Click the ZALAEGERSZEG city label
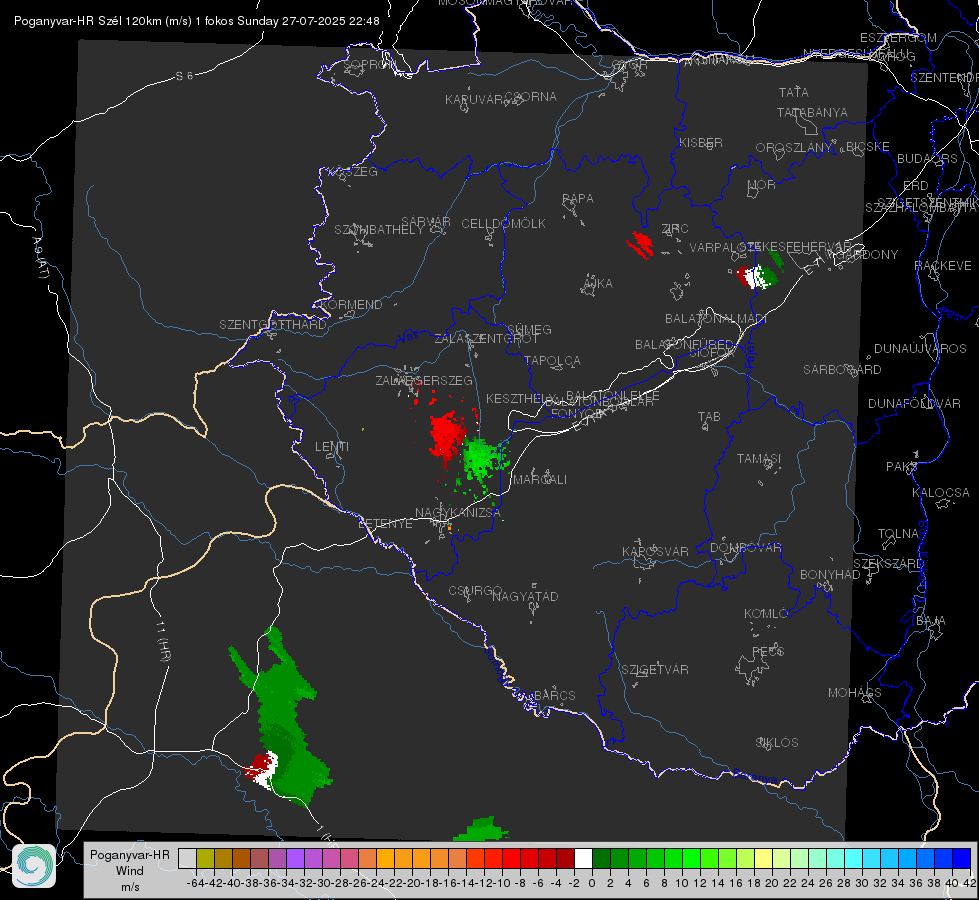This screenshot has width=979, height=900. coord(424,380)
